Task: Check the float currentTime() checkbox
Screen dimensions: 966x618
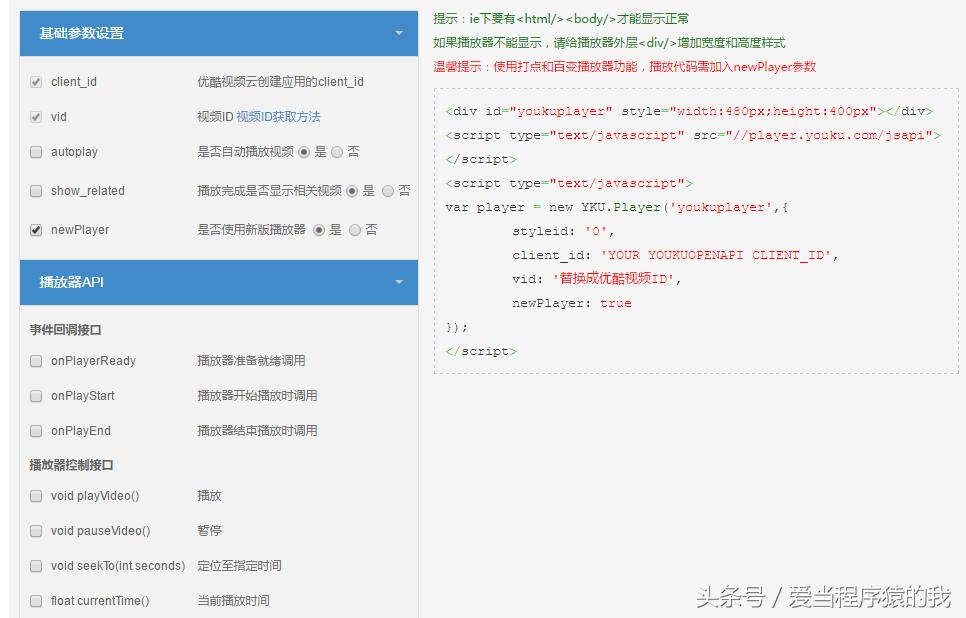Action: pos(36,601)
